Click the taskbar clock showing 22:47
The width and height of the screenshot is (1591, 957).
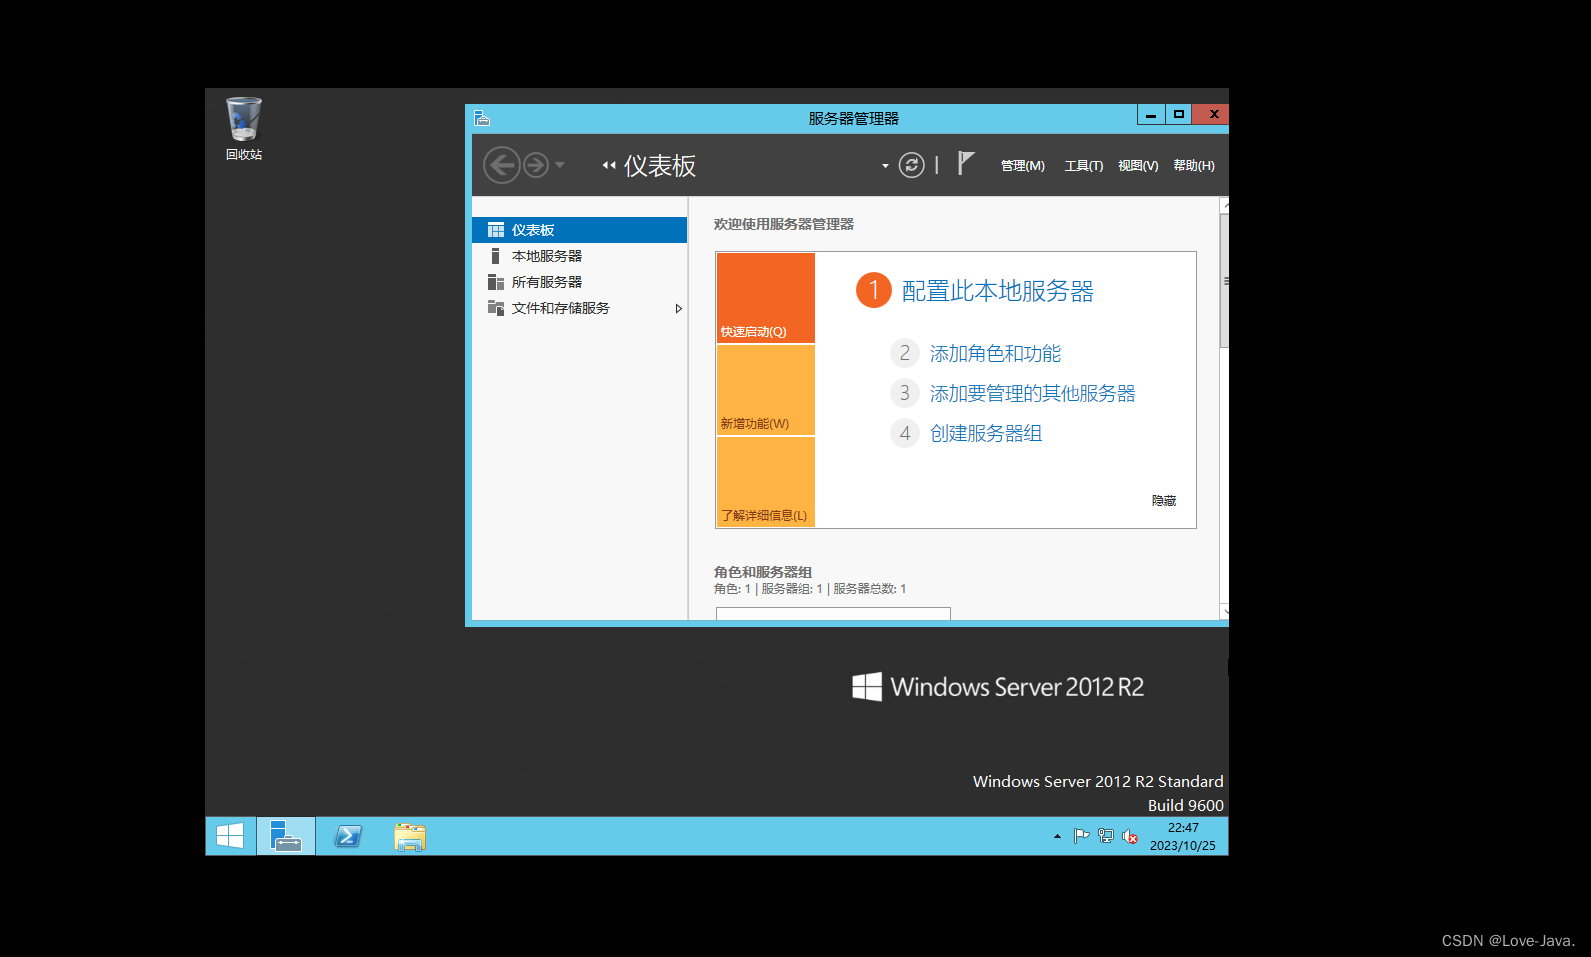pyautogui.click(x=1183, y=836)
